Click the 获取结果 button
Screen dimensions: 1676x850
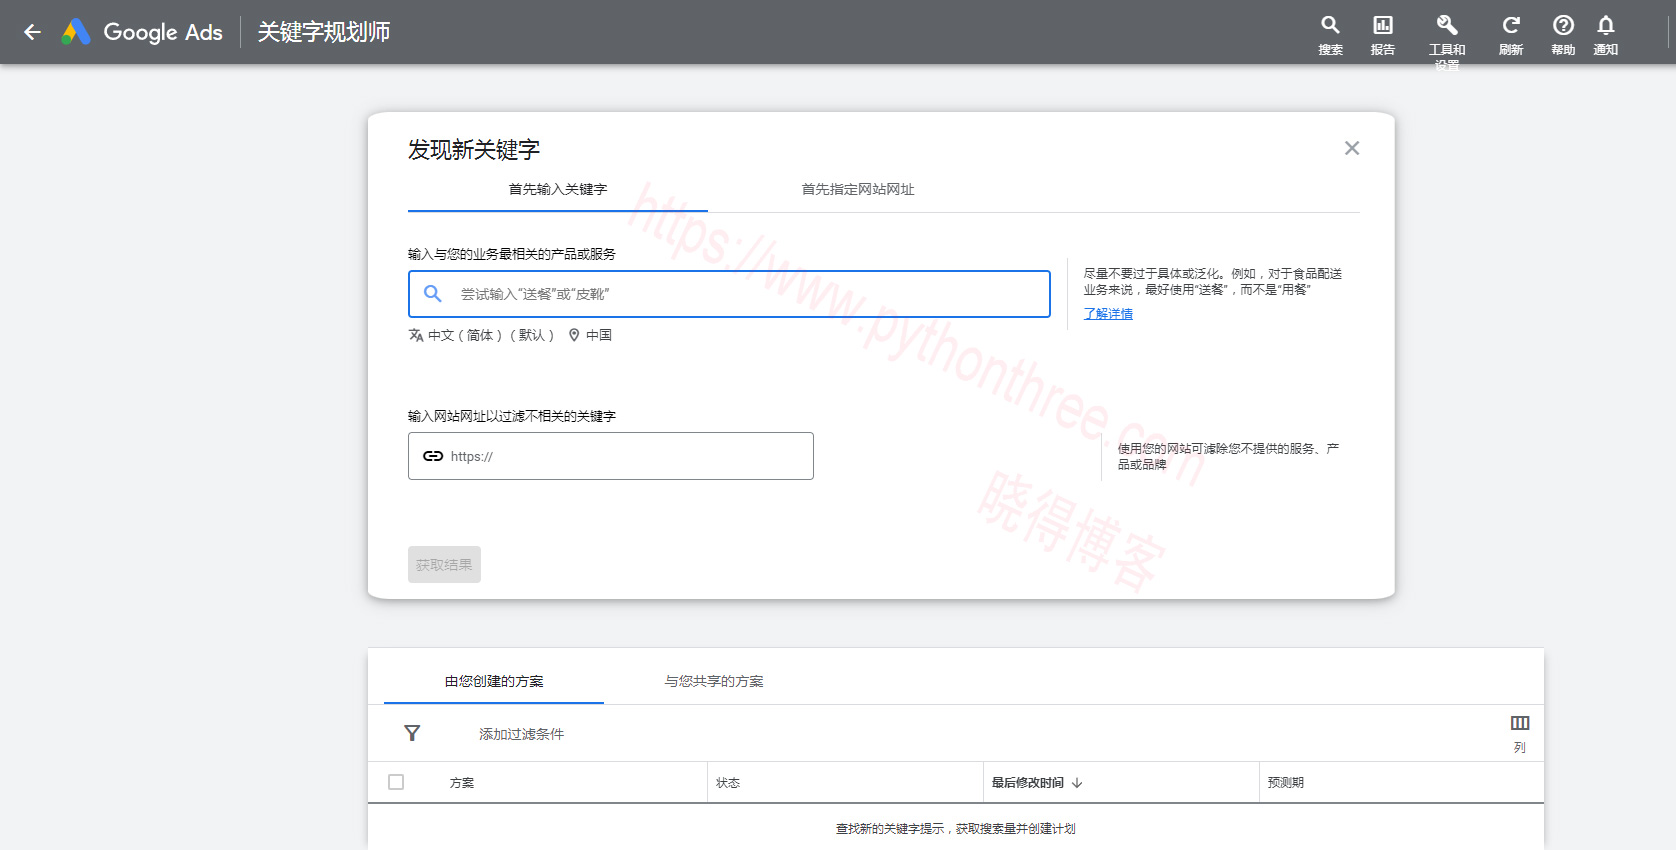point(444,564)
